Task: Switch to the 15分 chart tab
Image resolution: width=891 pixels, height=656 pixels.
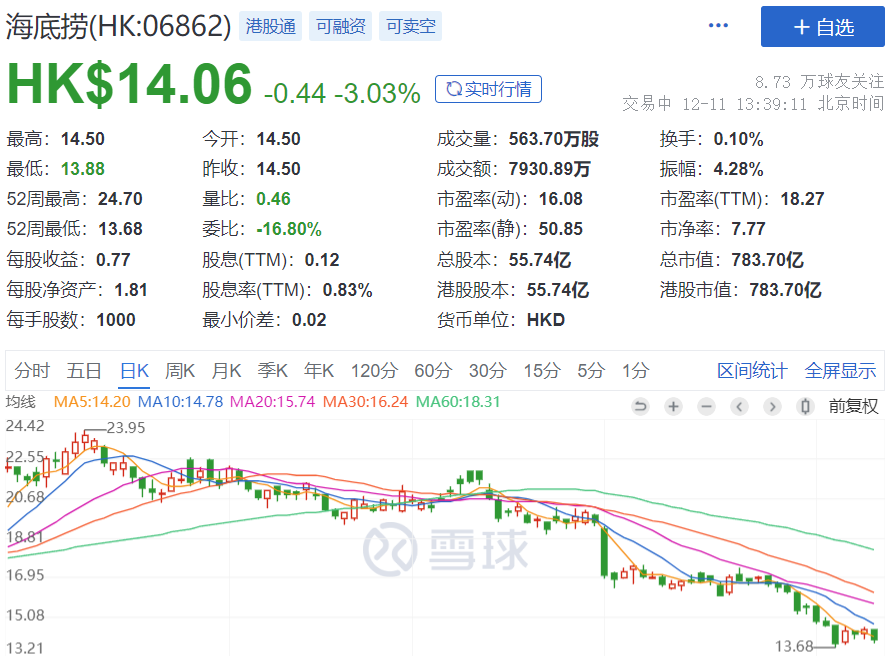Action: click(x=542, y=371)
